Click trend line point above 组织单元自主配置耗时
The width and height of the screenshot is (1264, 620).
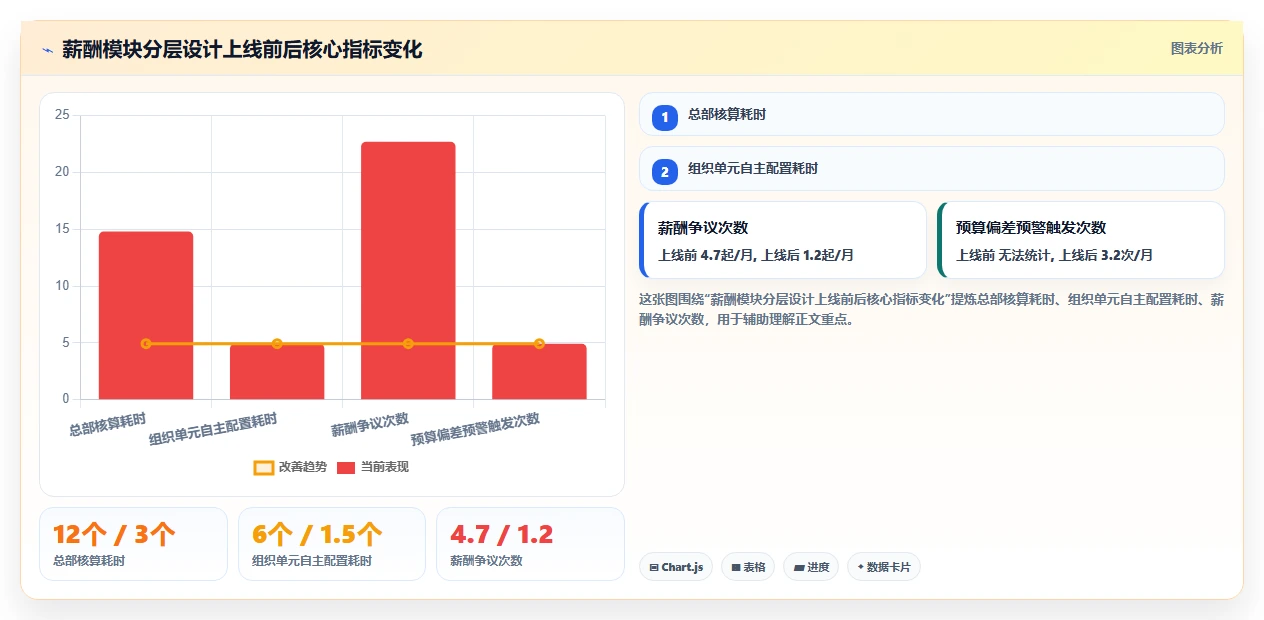click(x=277, y=344)
